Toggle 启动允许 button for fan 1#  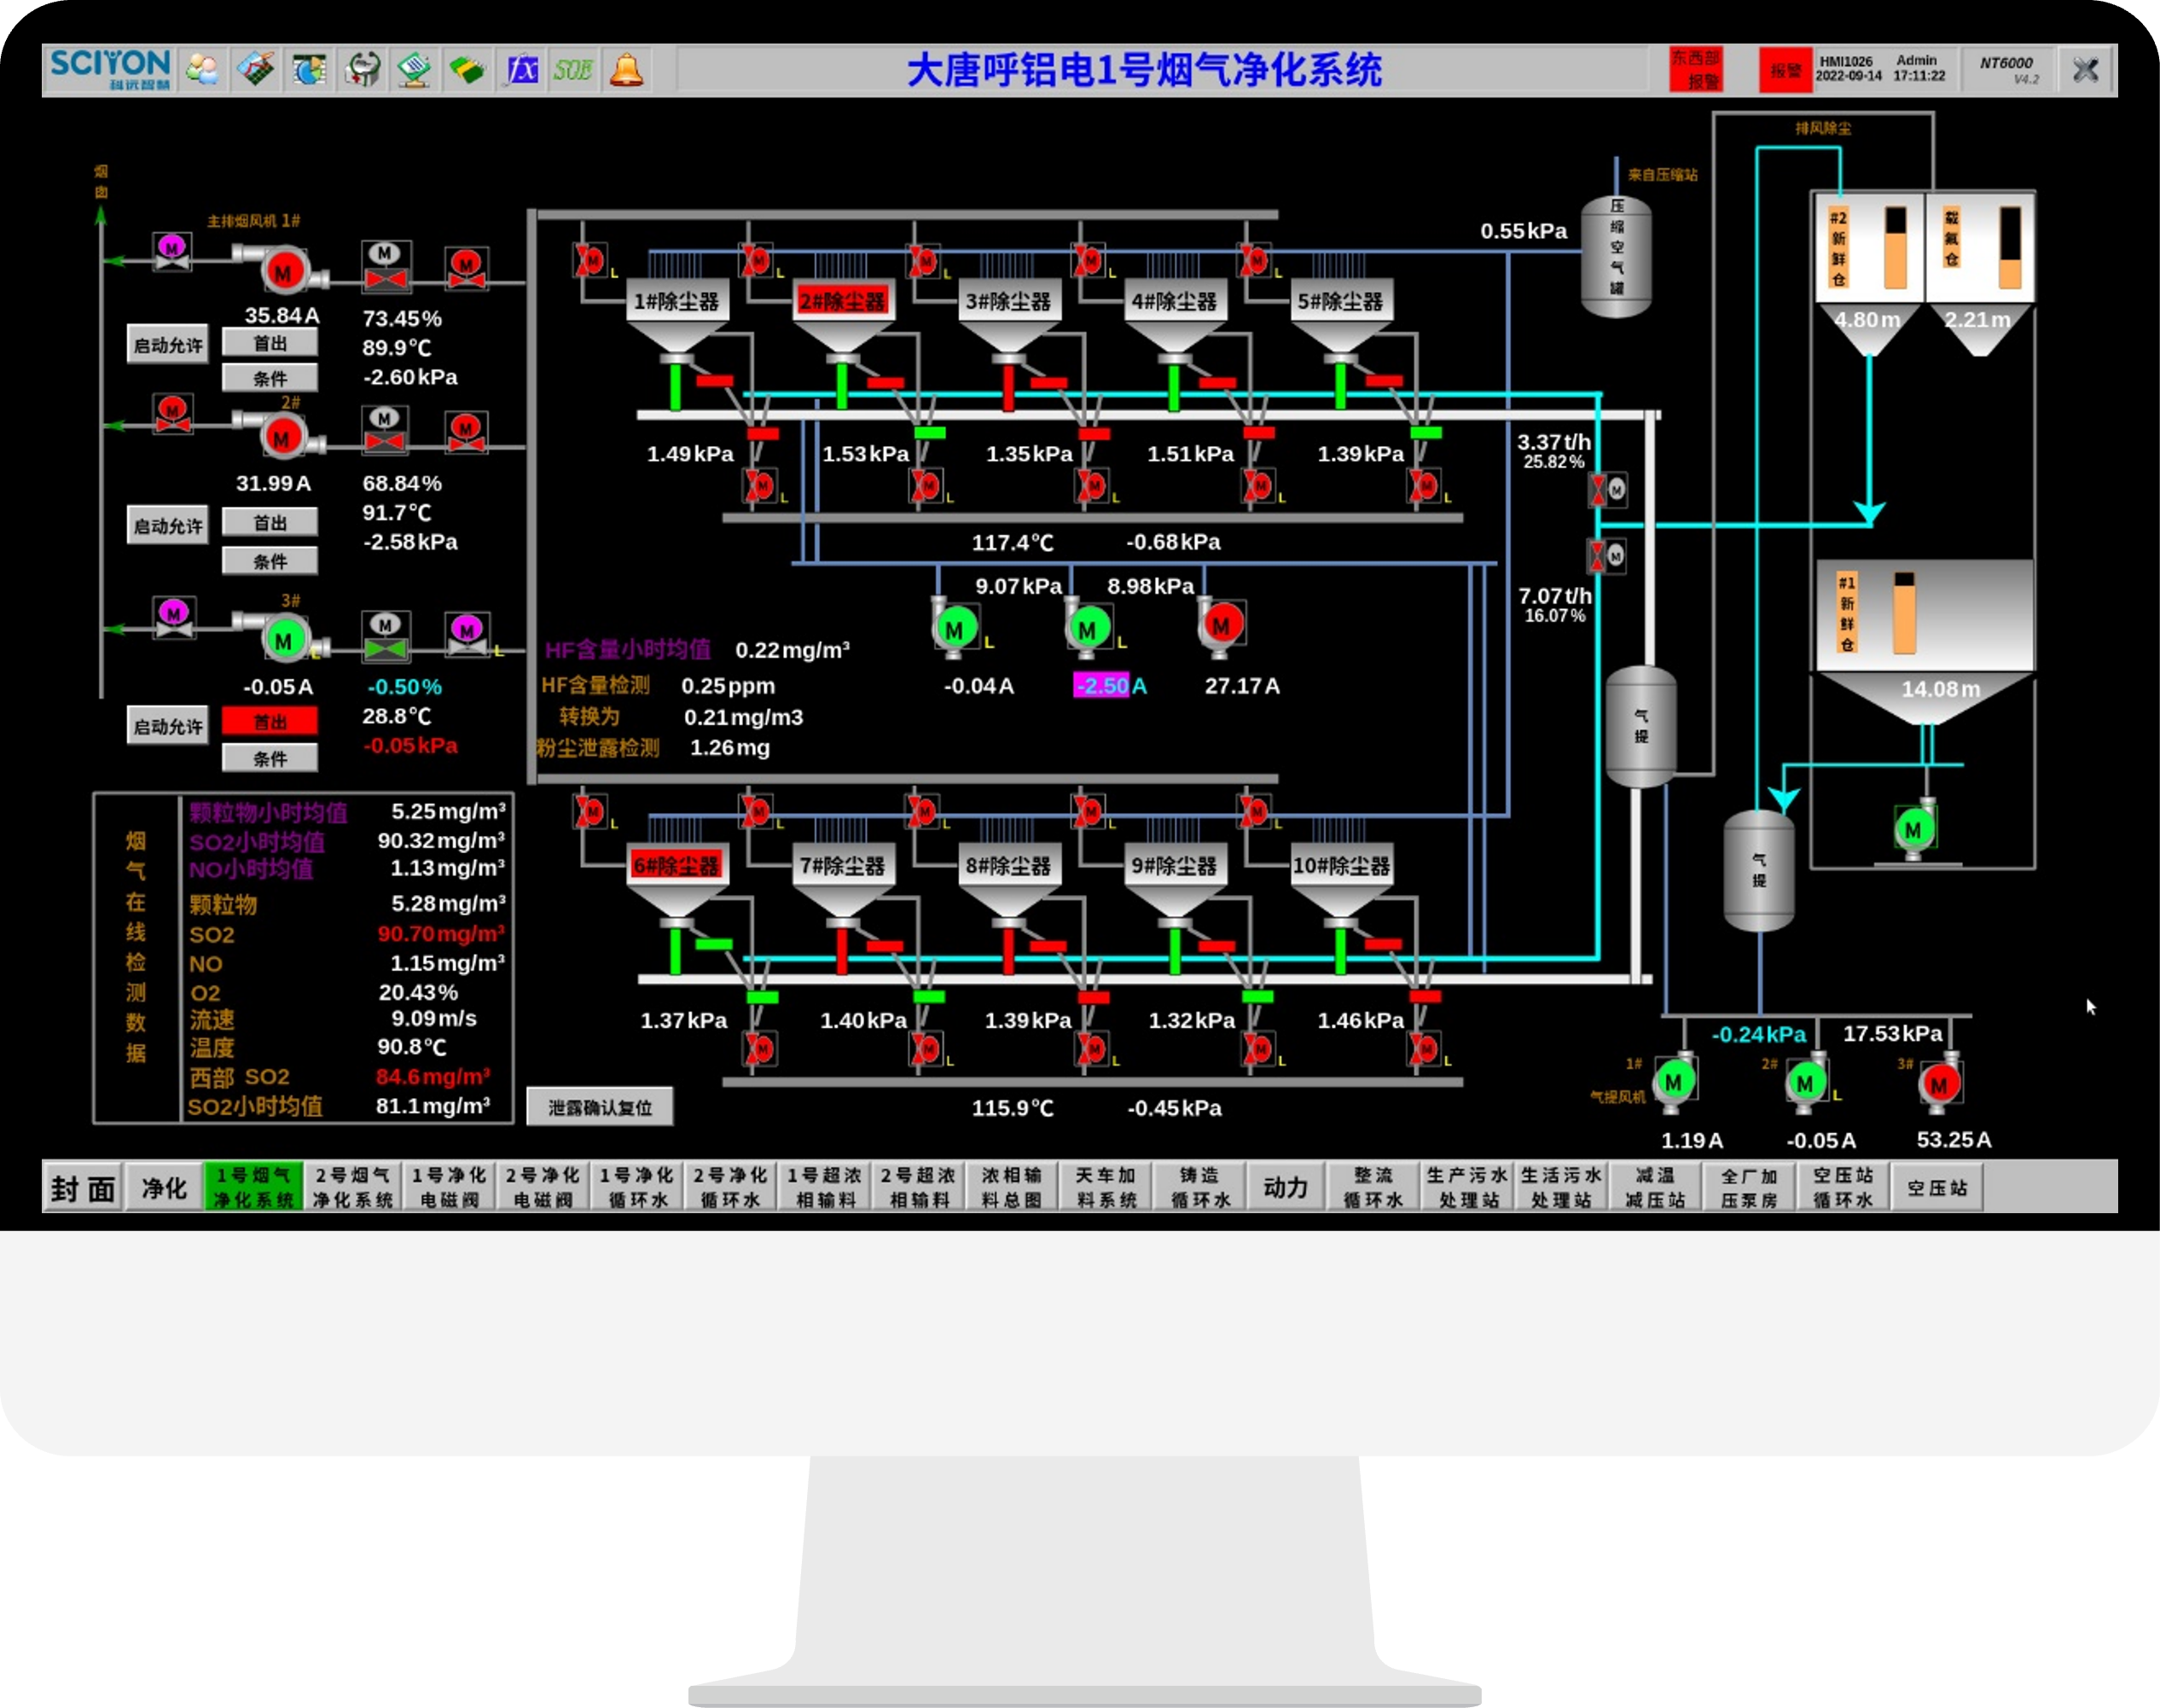(x=168, y=345)
